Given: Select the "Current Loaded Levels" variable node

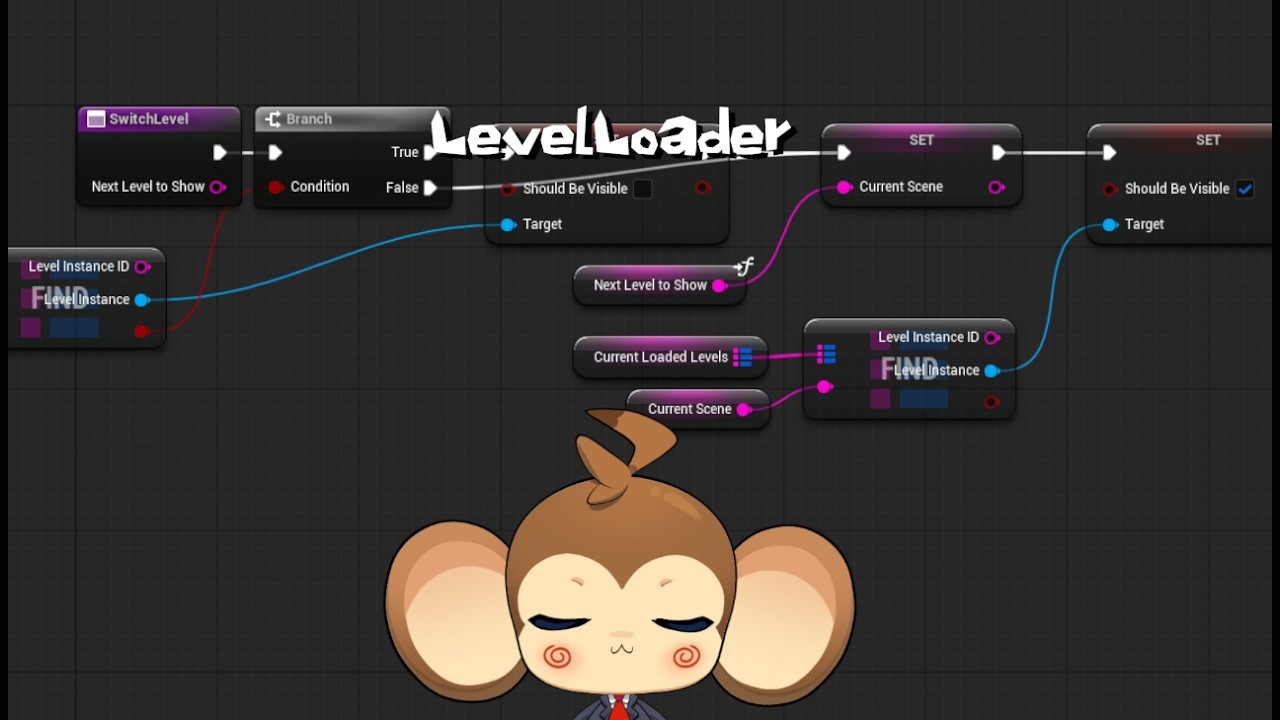Looking at the screenshot, I should [670, 357].
